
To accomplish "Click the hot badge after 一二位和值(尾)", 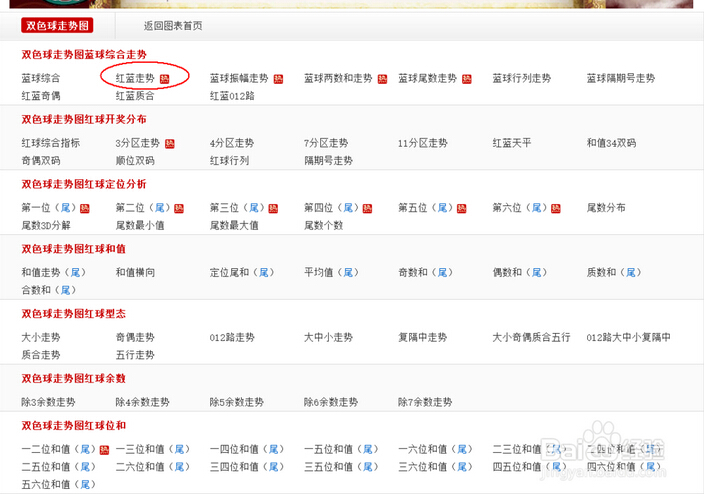I will (103, 450).
